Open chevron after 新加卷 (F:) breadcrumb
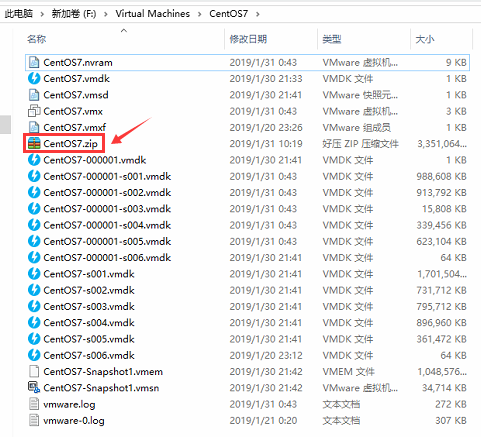The image size is (481, 437). point(106,14)
